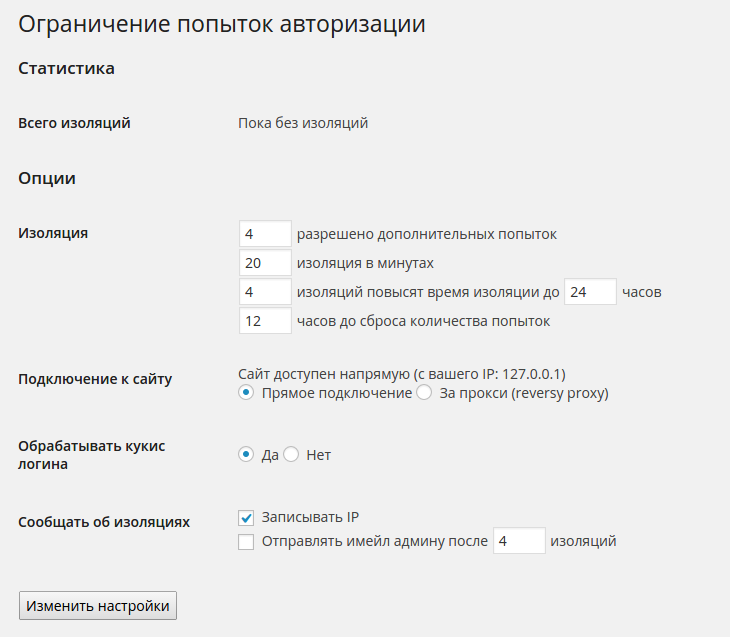This screenshot has width=730, height=637.
Task: Focus the hours until retries reset field
Action: point(265,321)
